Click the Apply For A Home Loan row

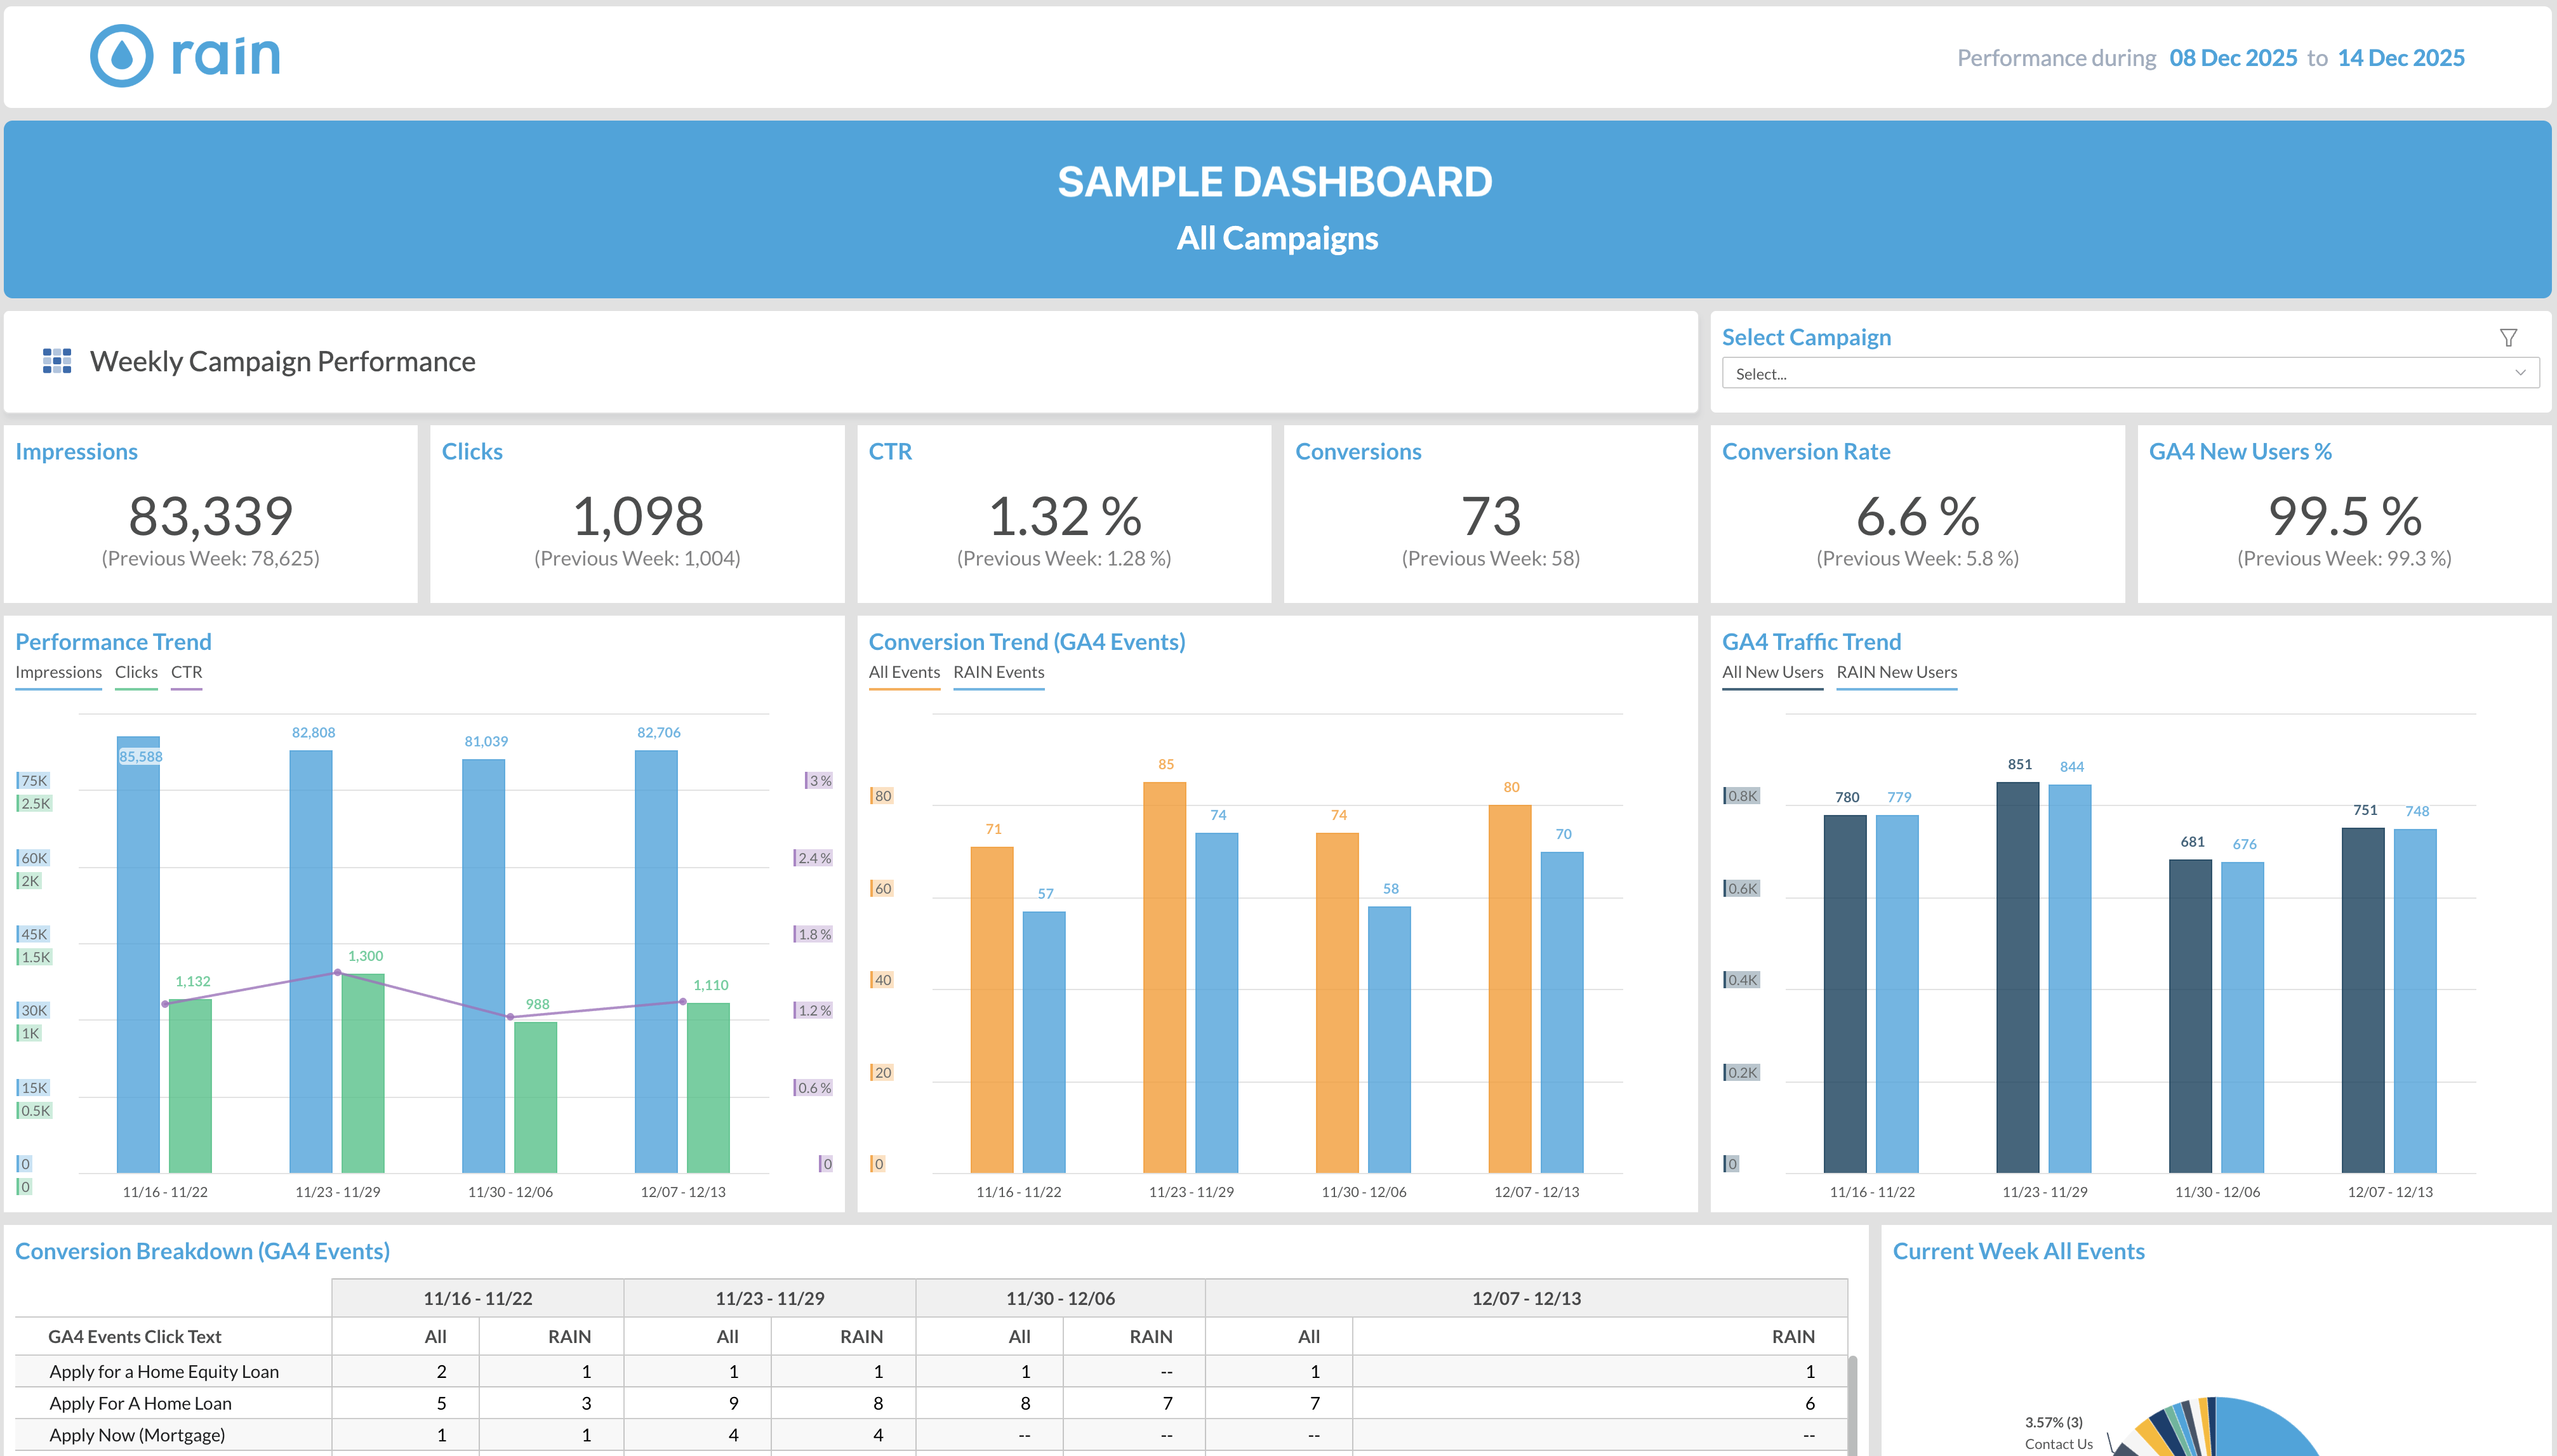coord(140,1403)
